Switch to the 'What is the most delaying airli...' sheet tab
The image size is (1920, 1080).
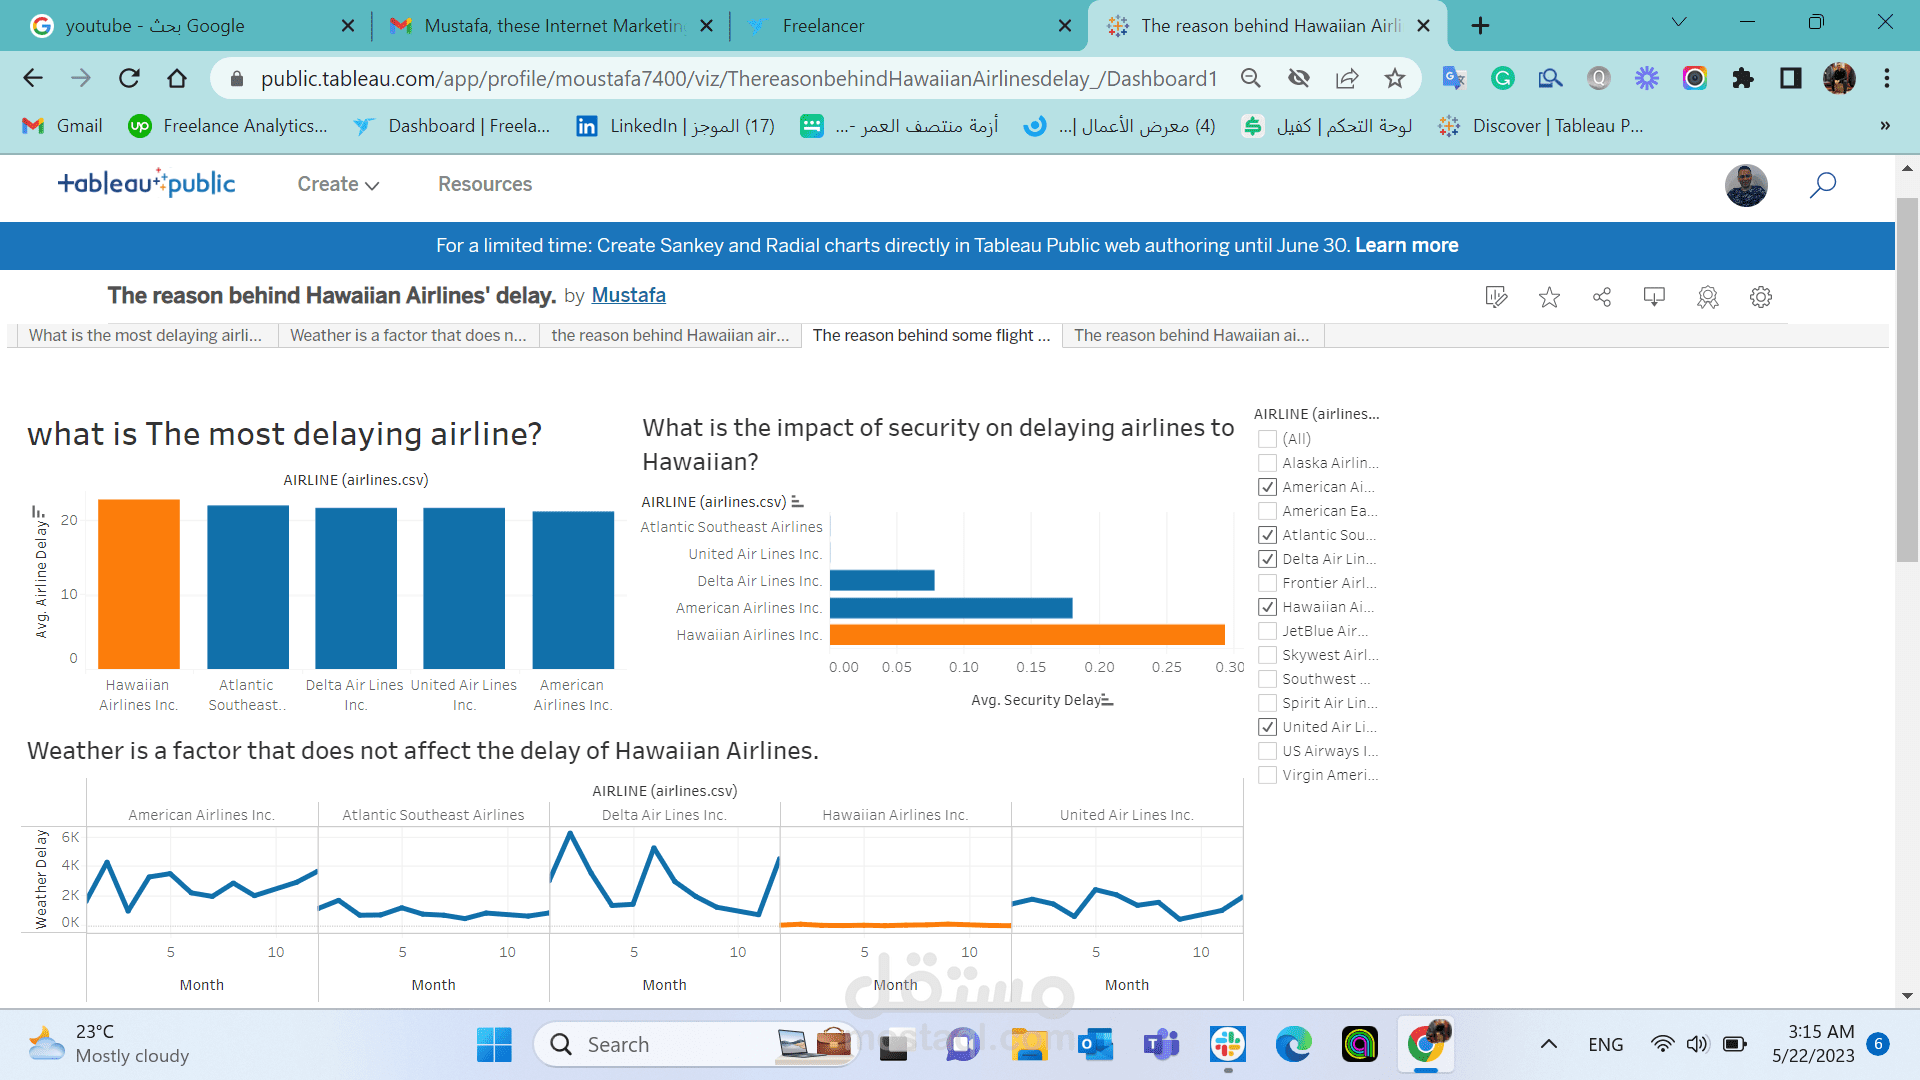pyautogui.click(x=145, y=335)
